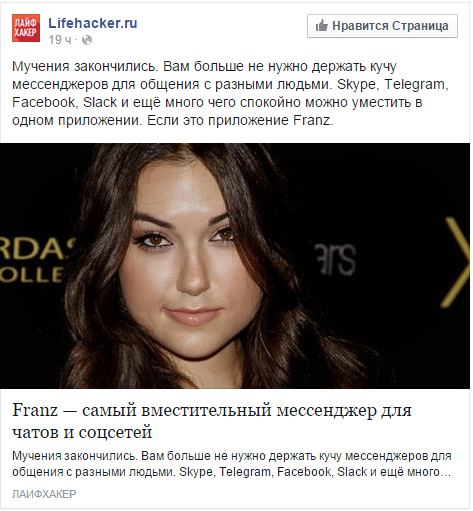
Task: Click the truncated description ending "ещё много…"
Action: (232, 472)
